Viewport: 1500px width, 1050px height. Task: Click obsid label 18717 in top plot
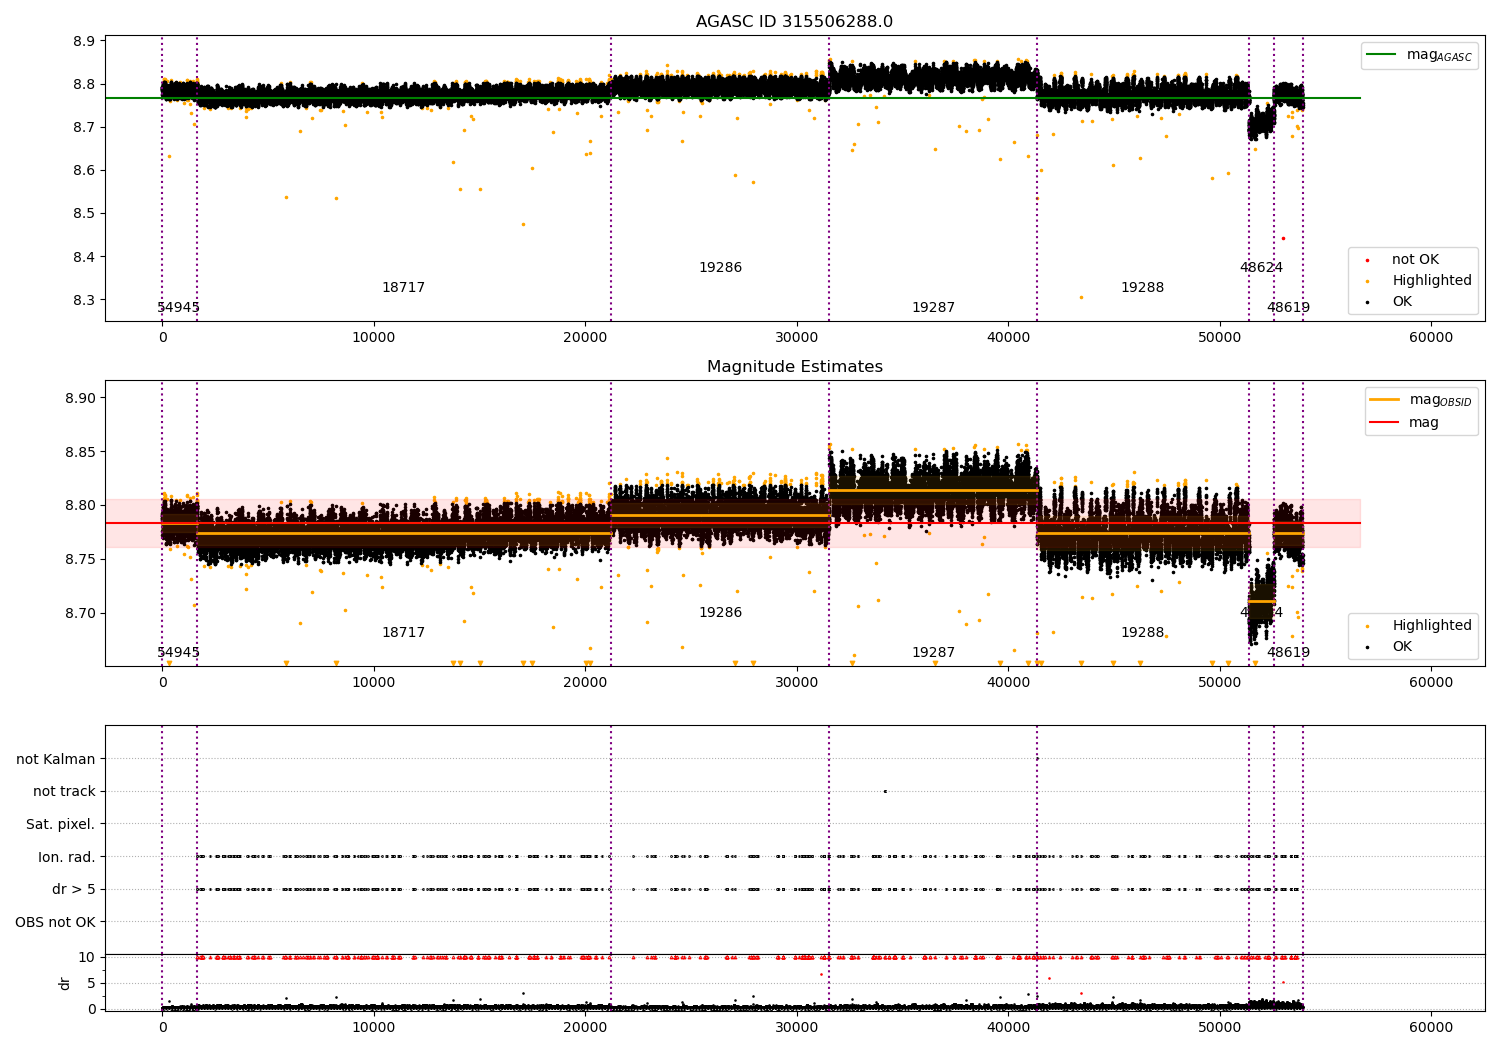point(403,288)
